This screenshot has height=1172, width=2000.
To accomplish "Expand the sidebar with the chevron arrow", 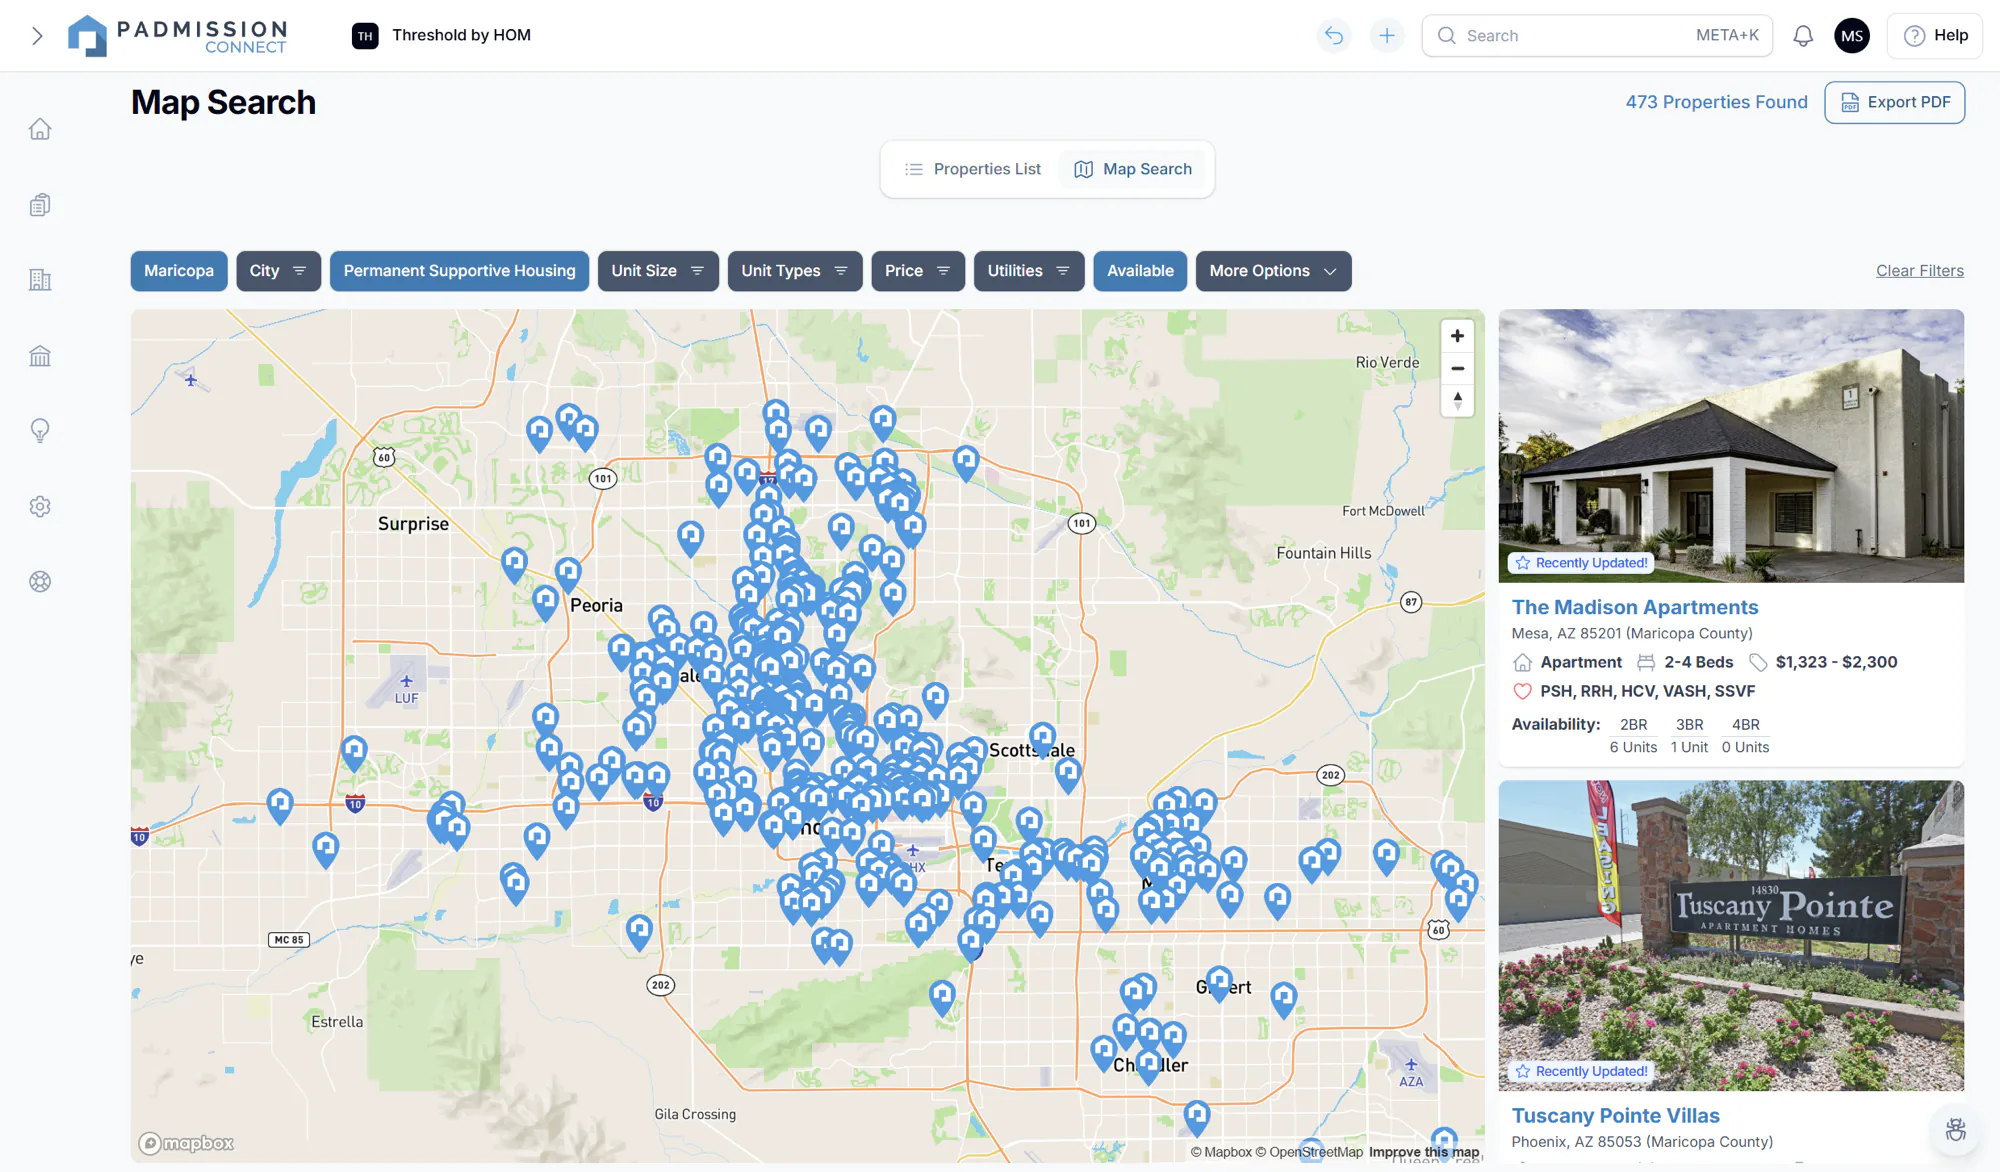I will (x=37, y=36).
